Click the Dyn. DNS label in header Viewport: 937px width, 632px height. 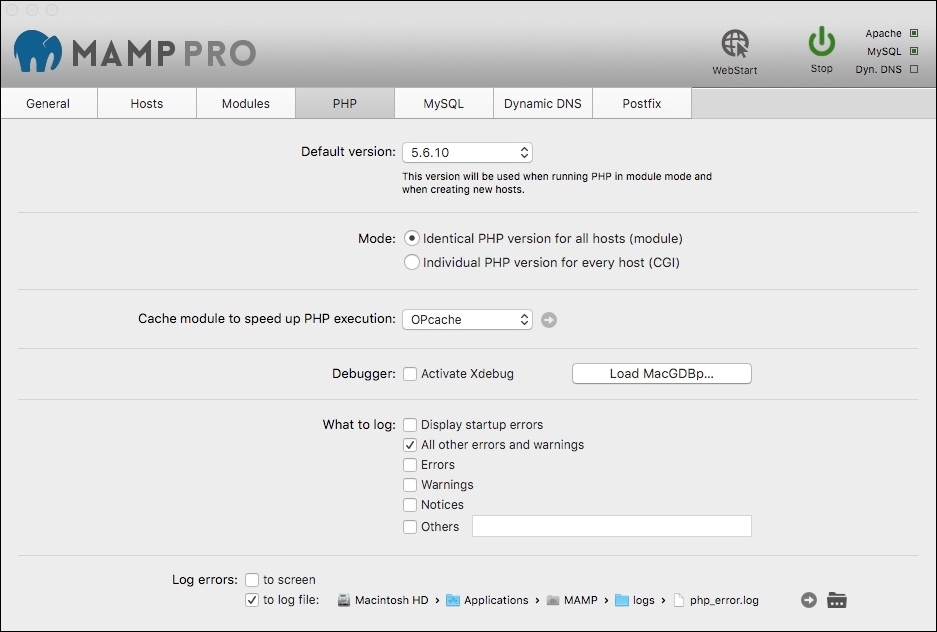[x=878, y=69]
